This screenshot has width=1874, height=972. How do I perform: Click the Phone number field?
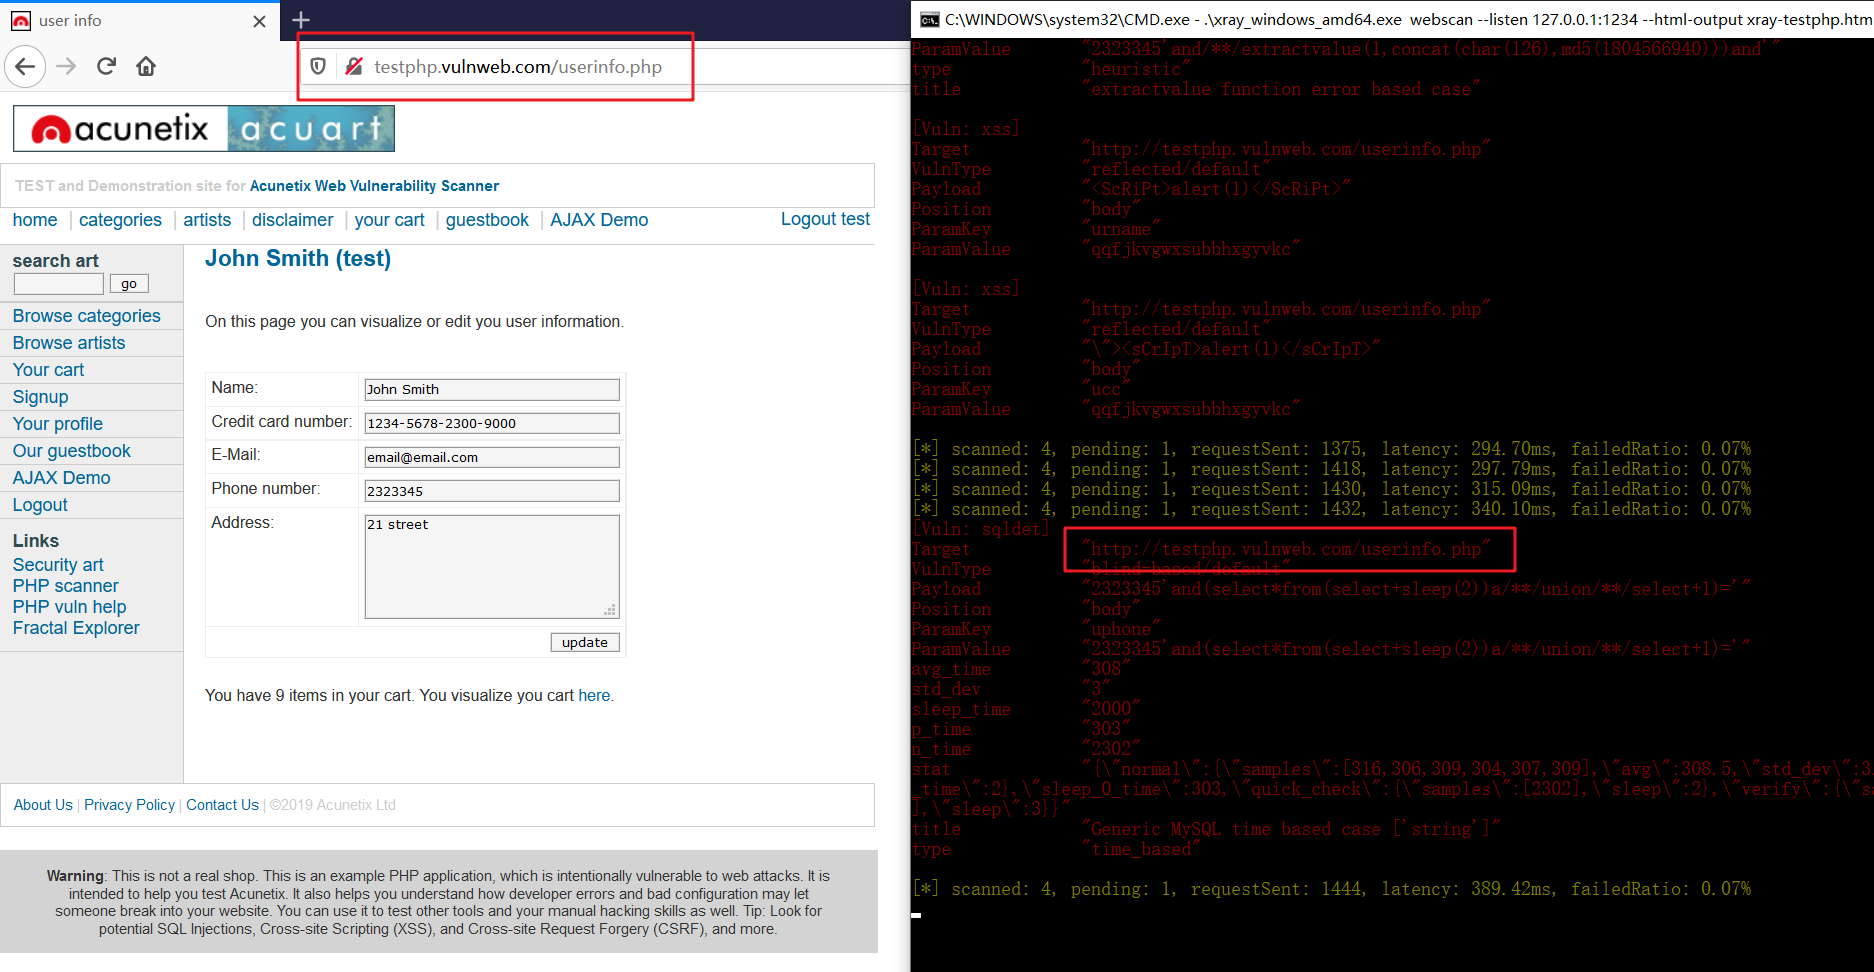[492, 492]
